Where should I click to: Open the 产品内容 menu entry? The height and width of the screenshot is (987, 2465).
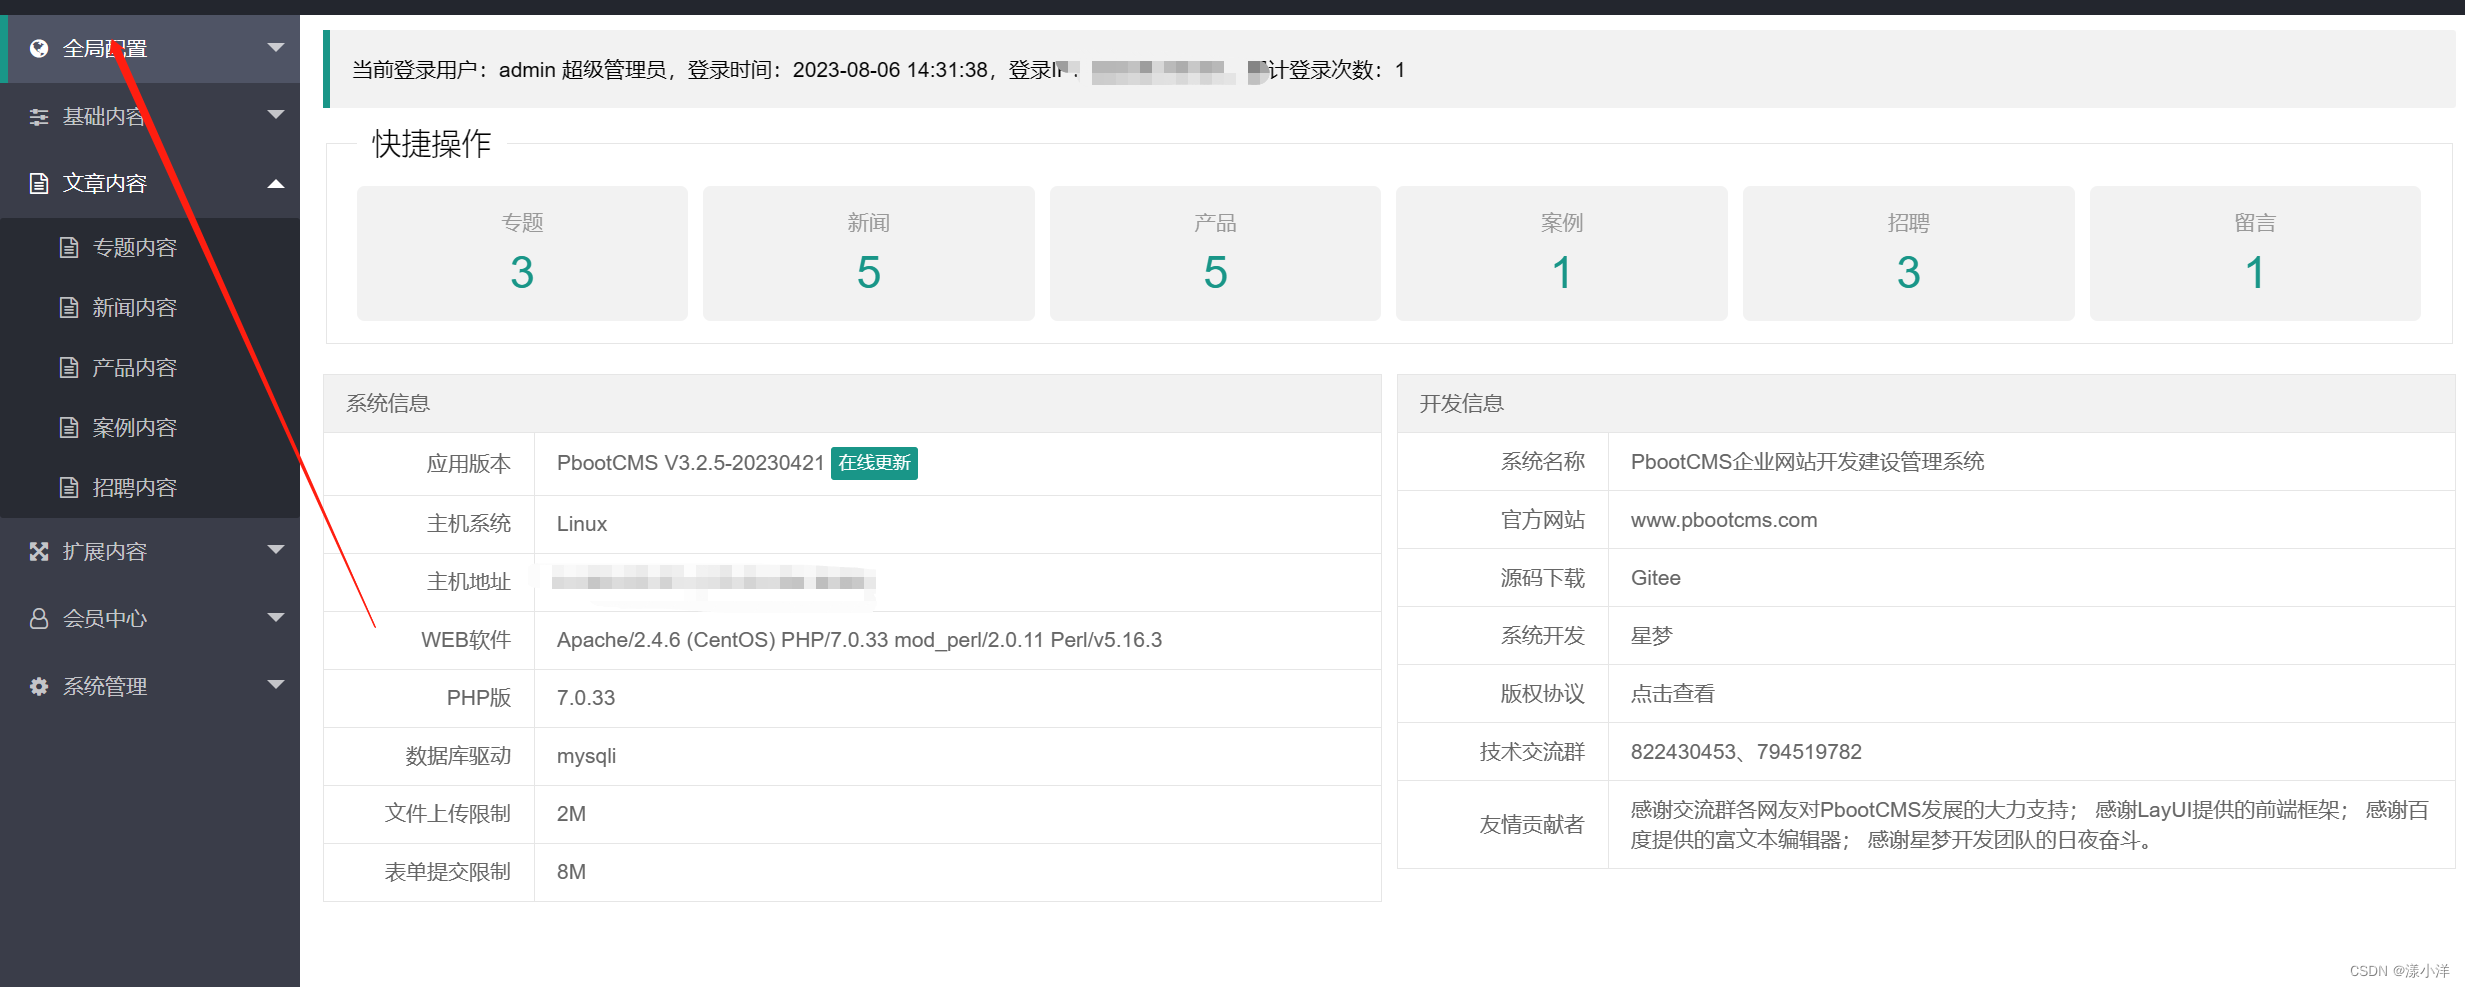click(x=135, y=367)
